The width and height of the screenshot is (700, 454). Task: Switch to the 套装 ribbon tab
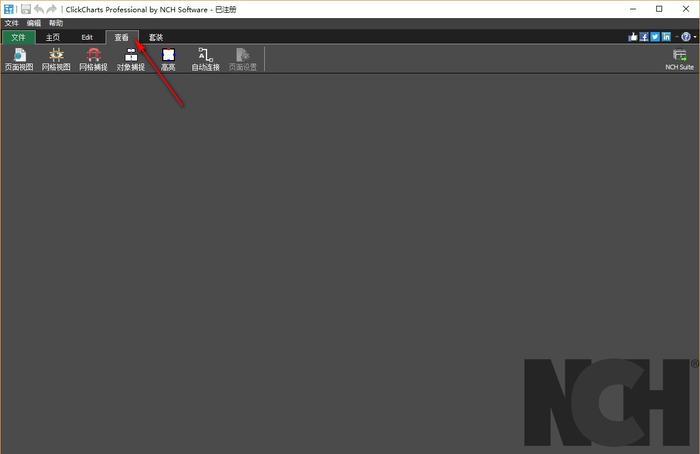pyautogui.click(x=156, y=37)
